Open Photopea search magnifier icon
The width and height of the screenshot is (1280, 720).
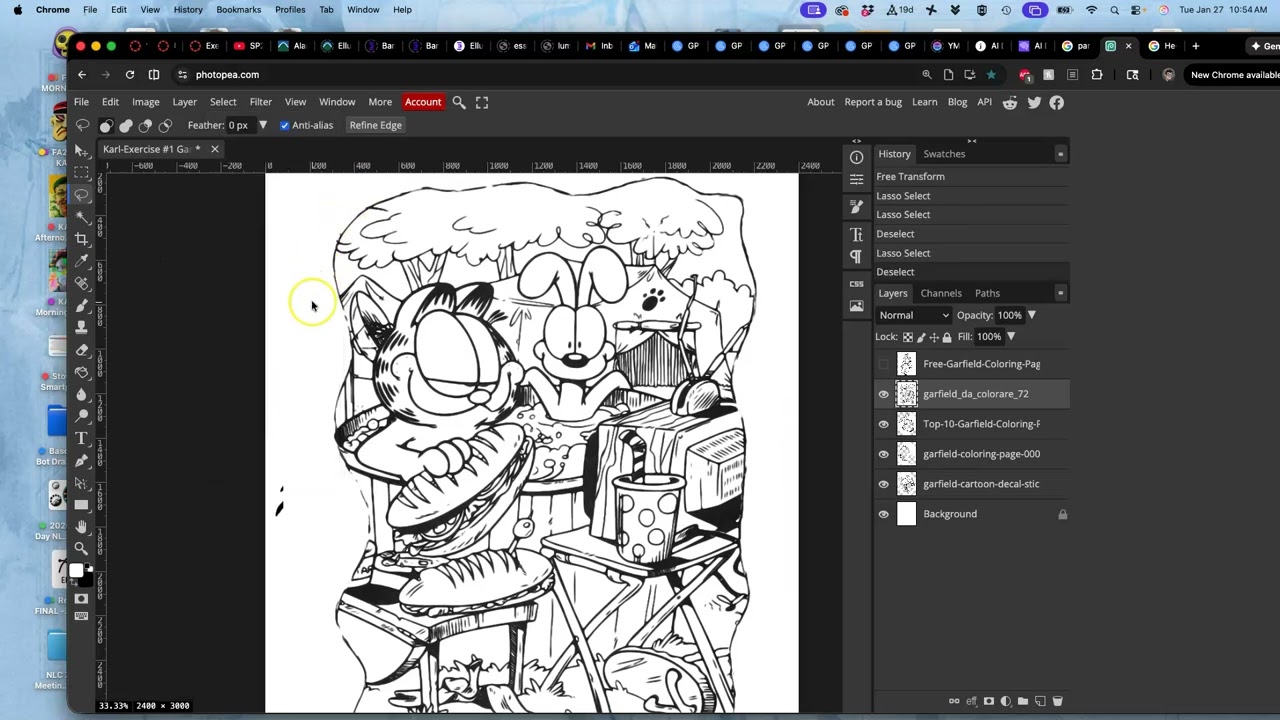(459, 102)
